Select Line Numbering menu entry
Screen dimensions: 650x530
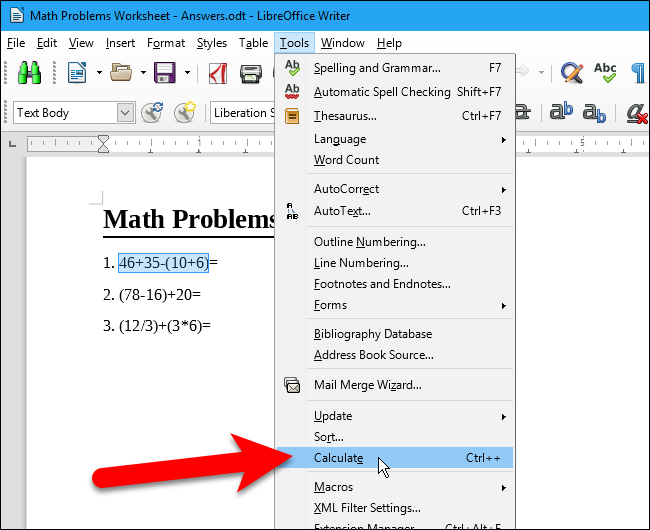point(395,263)
